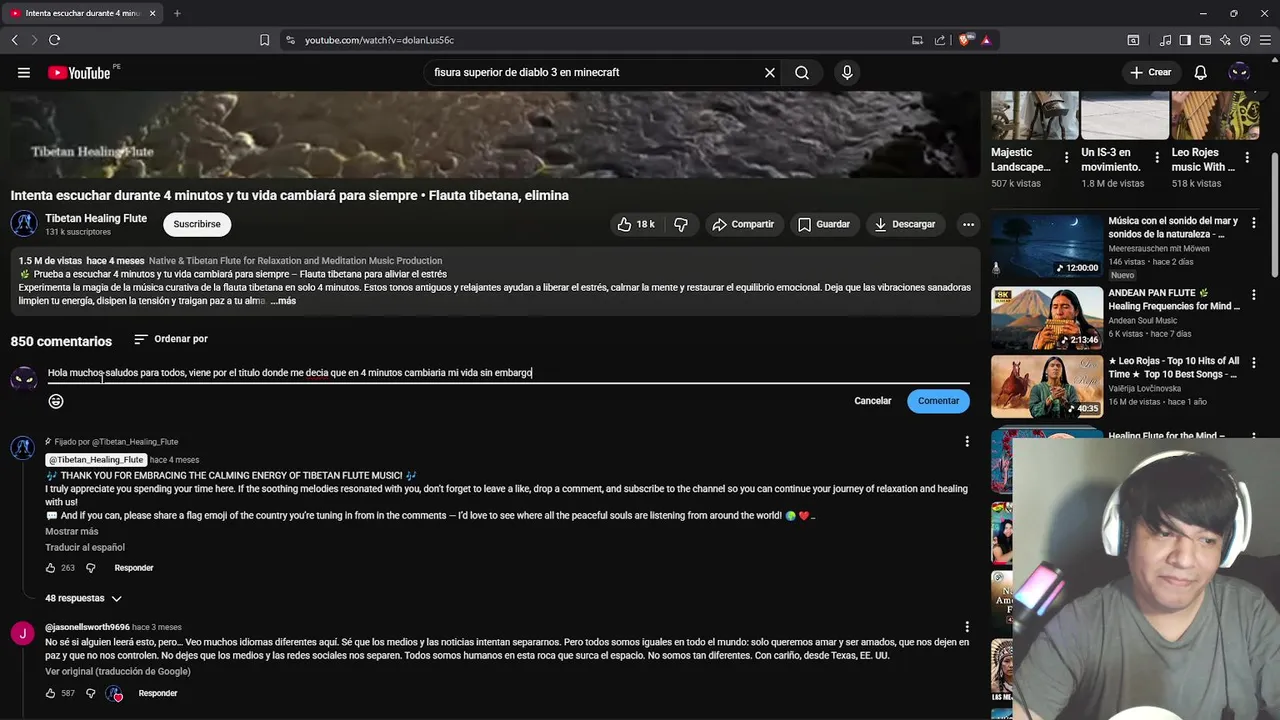Open Tibetan Healing Flute channel name
1280x720 pixels.
coord(96,218)
